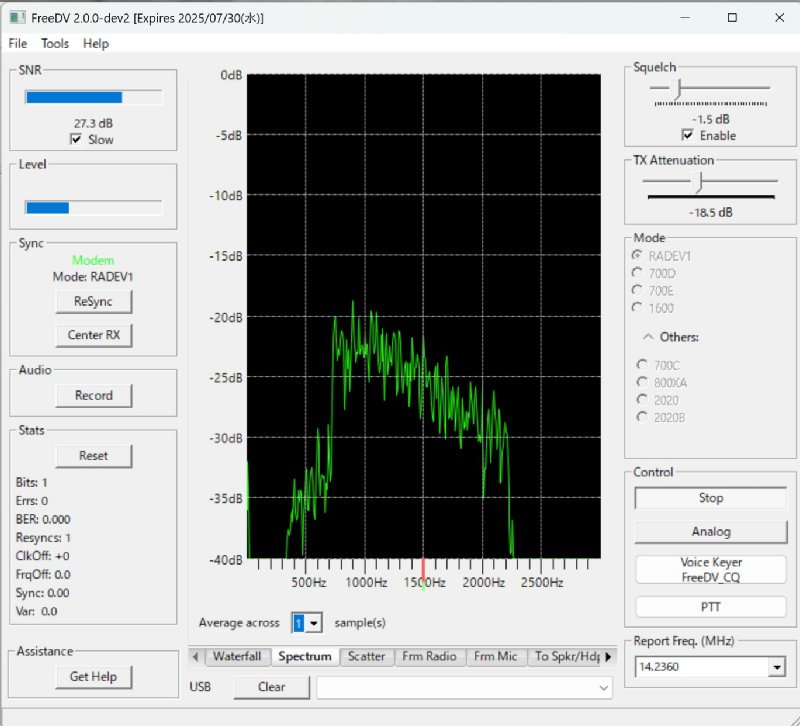Screen dimensions: 800x726
Task: Click the ReSync button
Action: click(93, 302)
